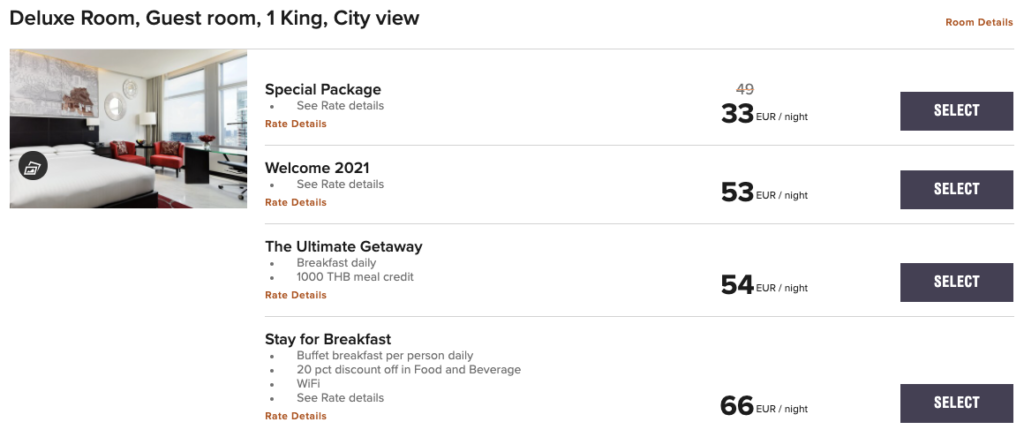This screenshot has width=1024, height=437.
Task: Open the photo gallery icon on room image
Action: (x=33, y=167)
